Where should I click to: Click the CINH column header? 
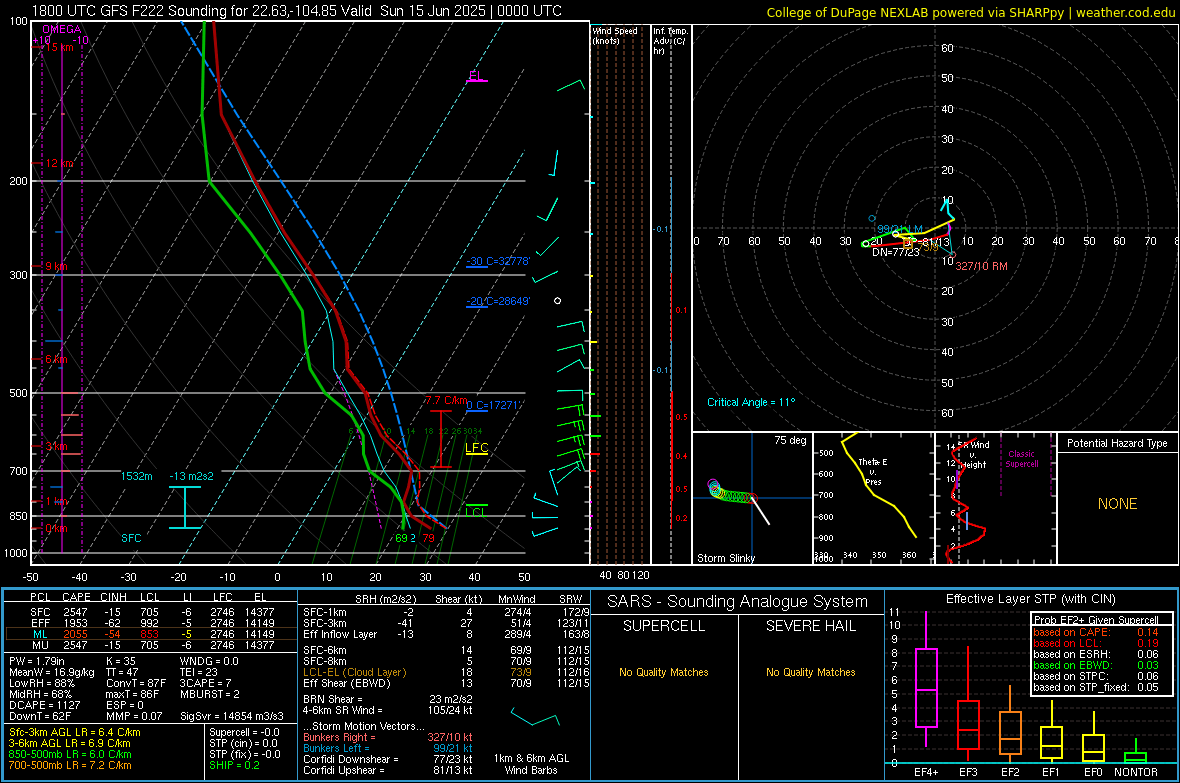pos(114,597)
